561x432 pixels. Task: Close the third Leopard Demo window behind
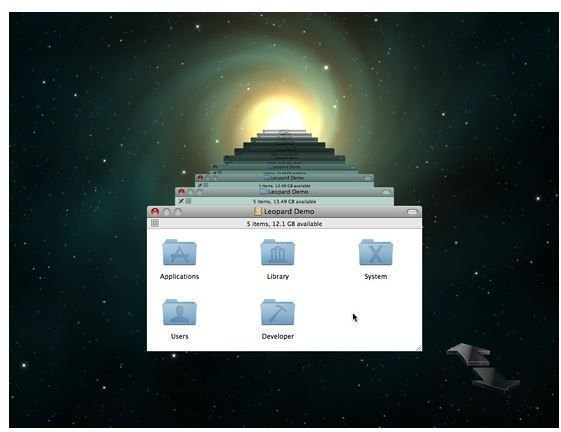(x=200, y=178)
